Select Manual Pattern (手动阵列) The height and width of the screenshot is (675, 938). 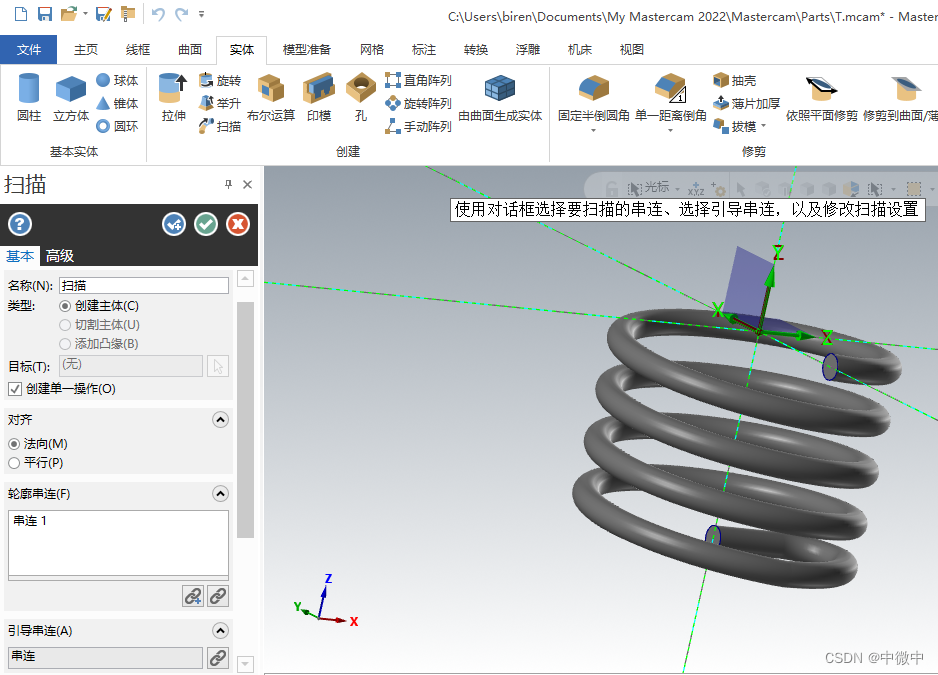(x=418, y=126)
